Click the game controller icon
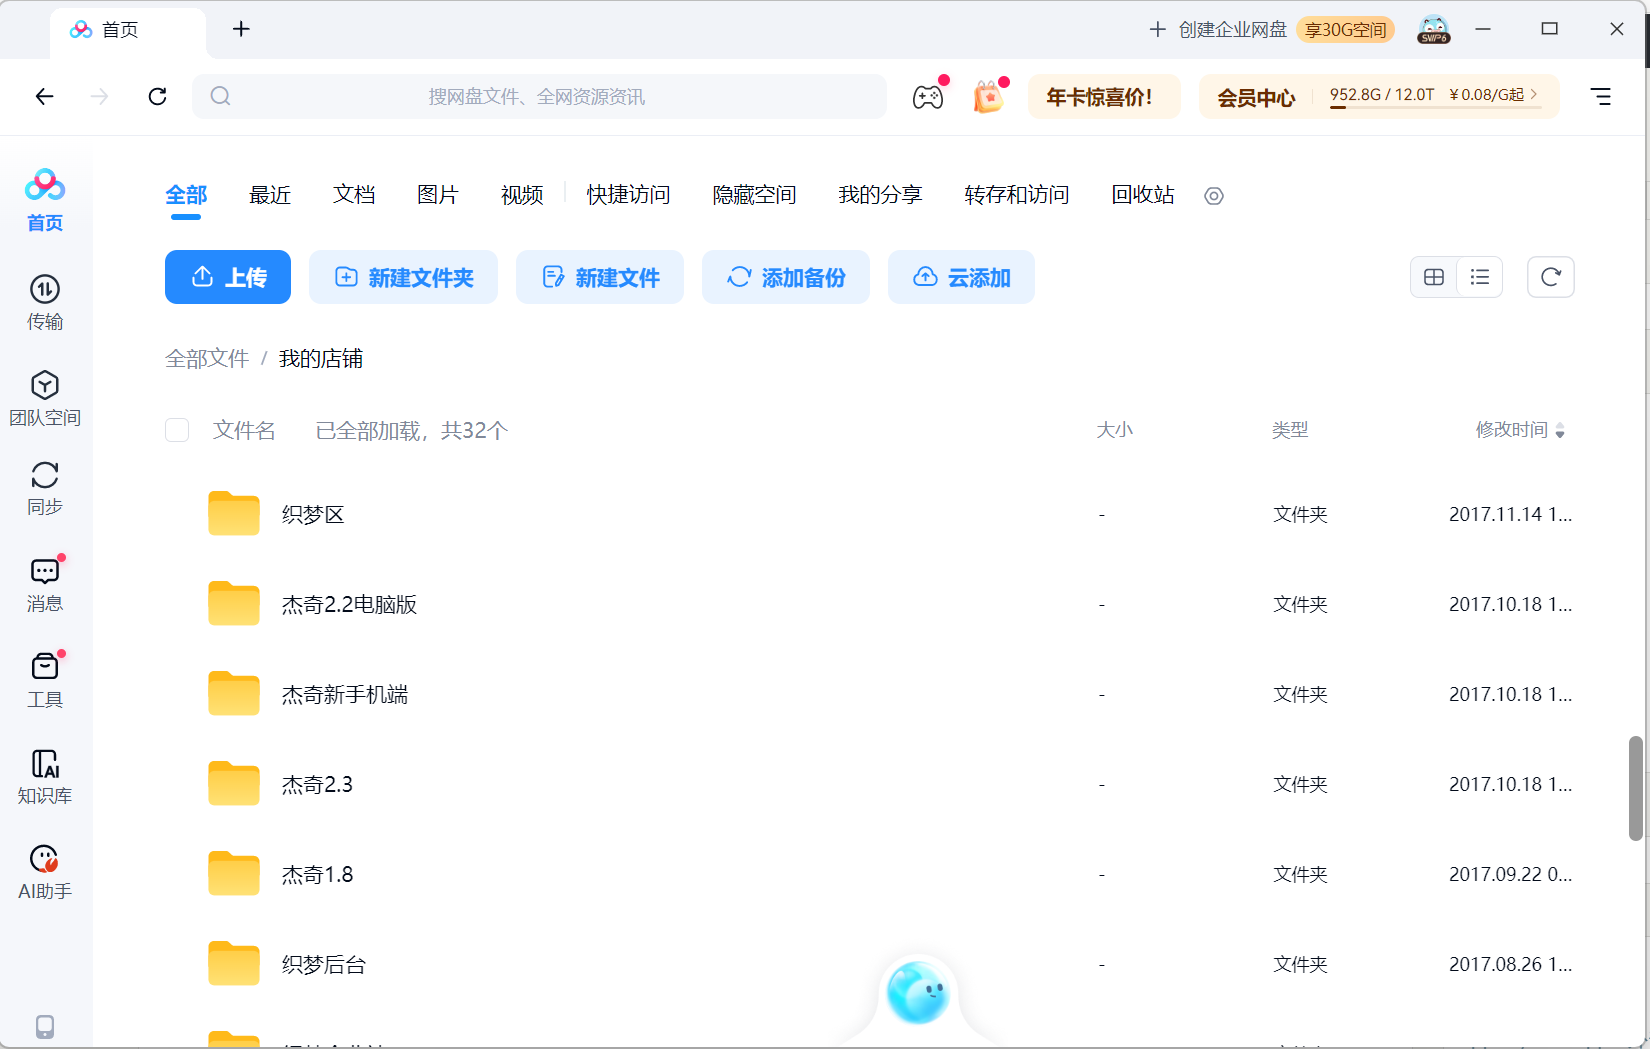The width and height of the screenshot is (1650, 1049). click(x=928, y=97)
